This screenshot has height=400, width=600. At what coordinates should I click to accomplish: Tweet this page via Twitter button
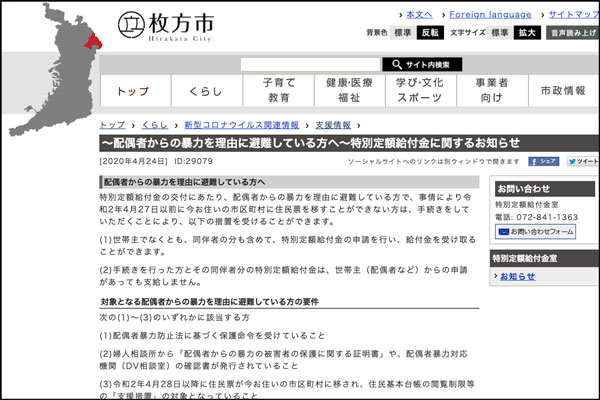583,161
